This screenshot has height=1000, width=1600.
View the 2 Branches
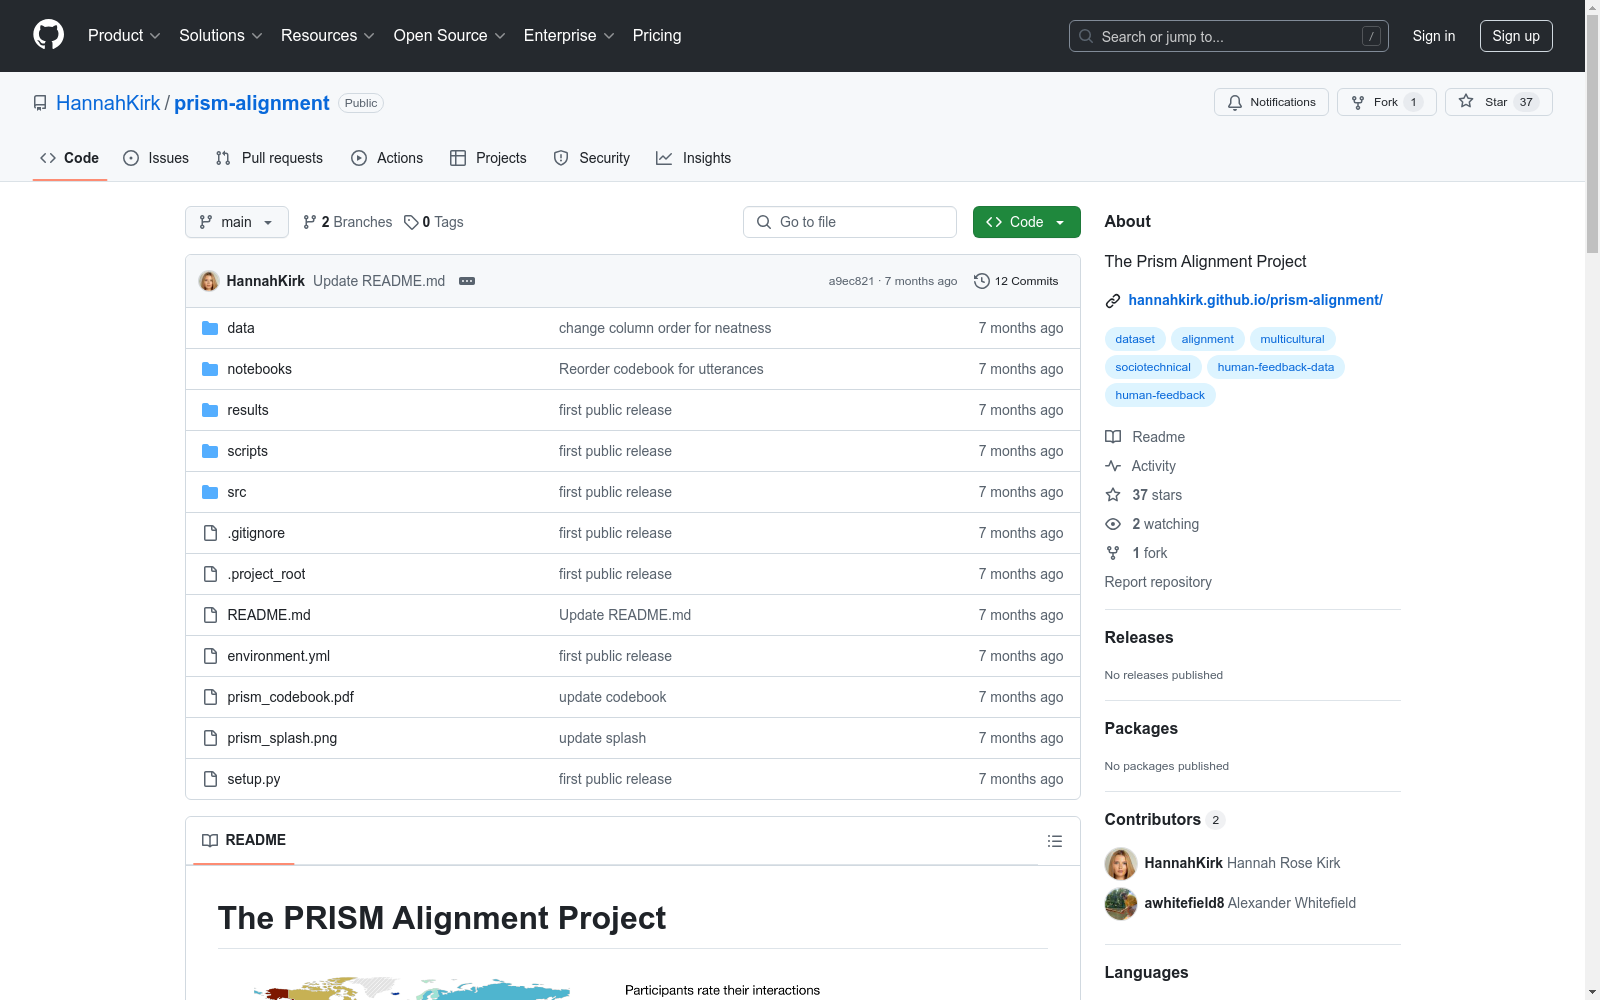coord(348,222)
